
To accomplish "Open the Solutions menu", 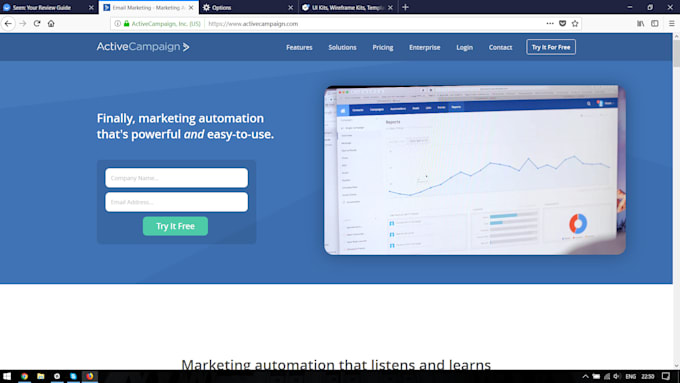I will tap(342, 47).
